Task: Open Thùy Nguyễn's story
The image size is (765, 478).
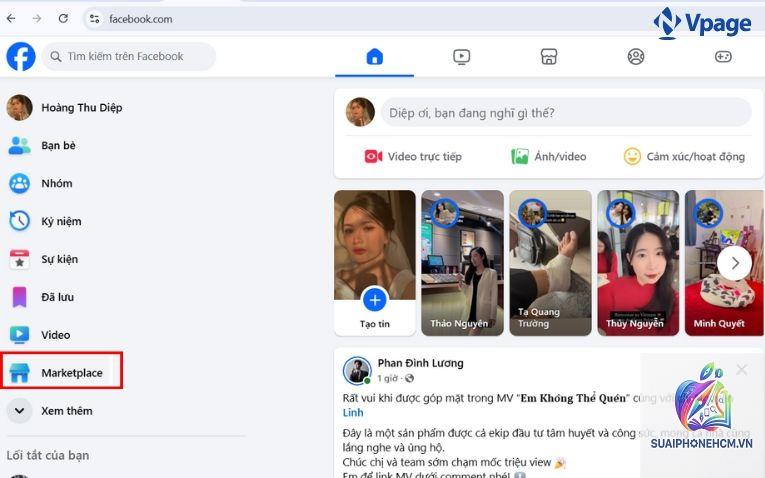Action: click(638, 263)
